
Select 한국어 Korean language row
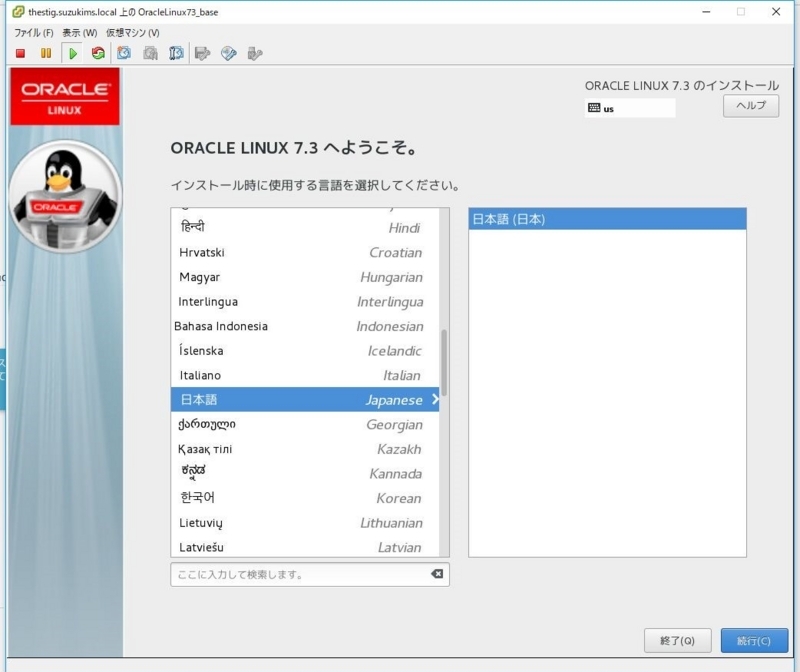tap(305, 498)
